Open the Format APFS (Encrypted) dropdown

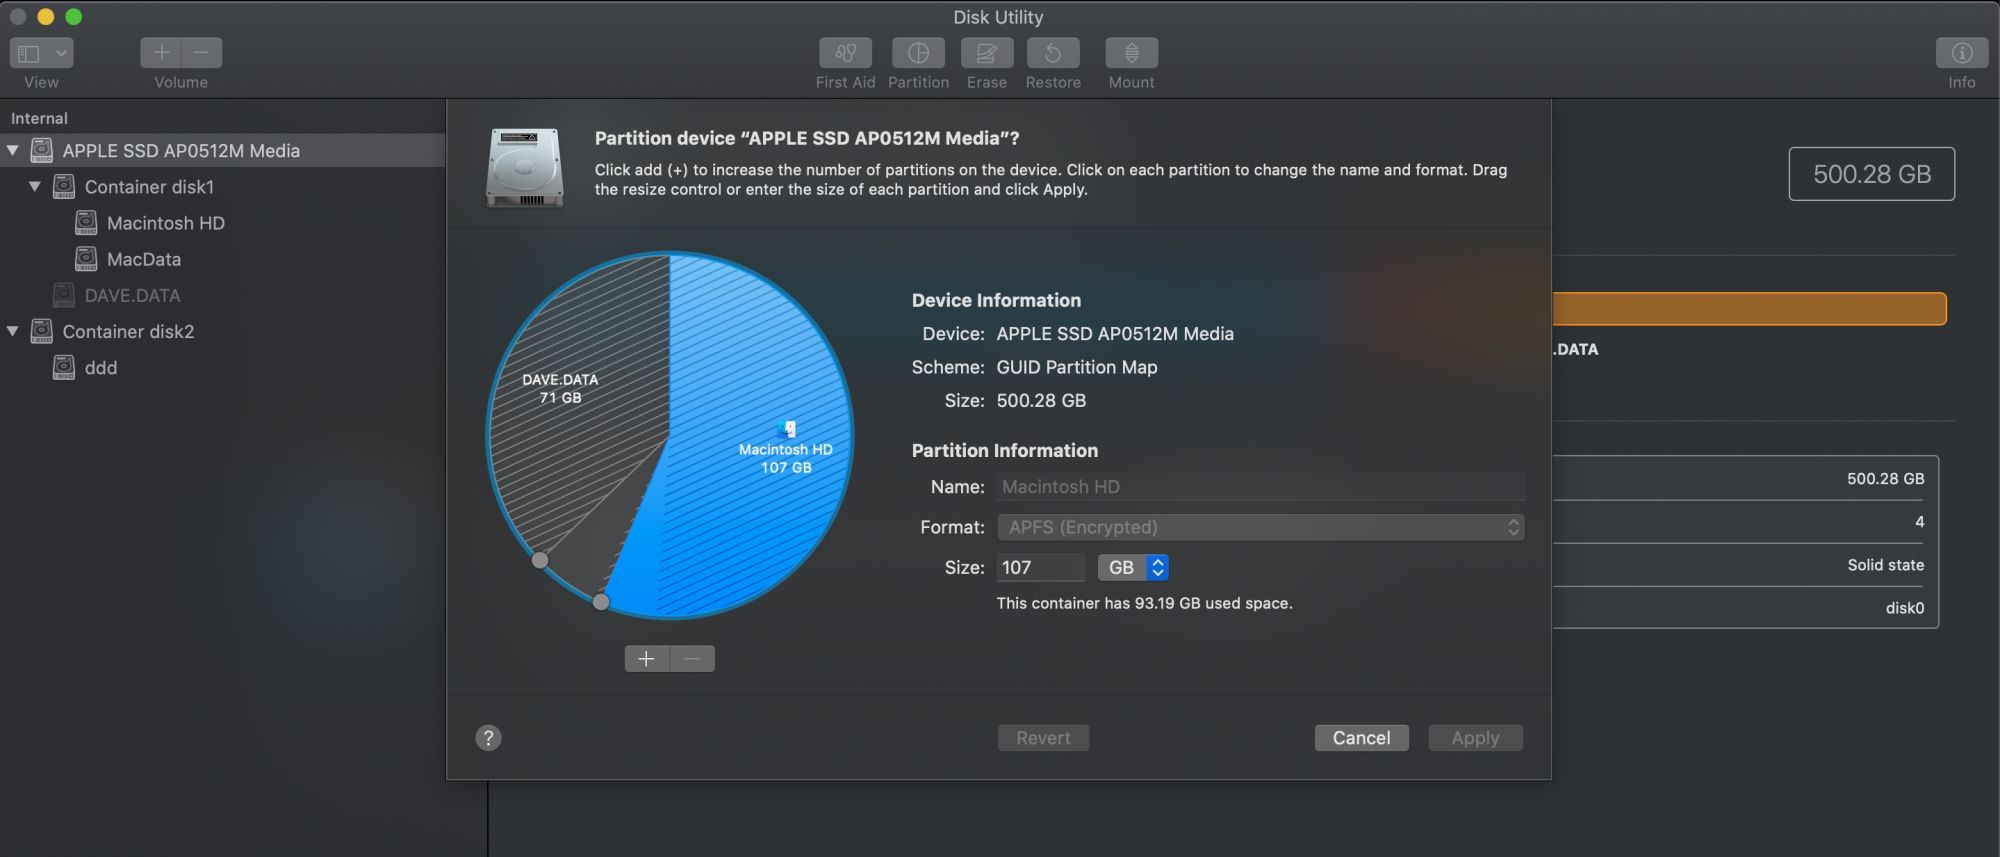(x=1260, y=527)
